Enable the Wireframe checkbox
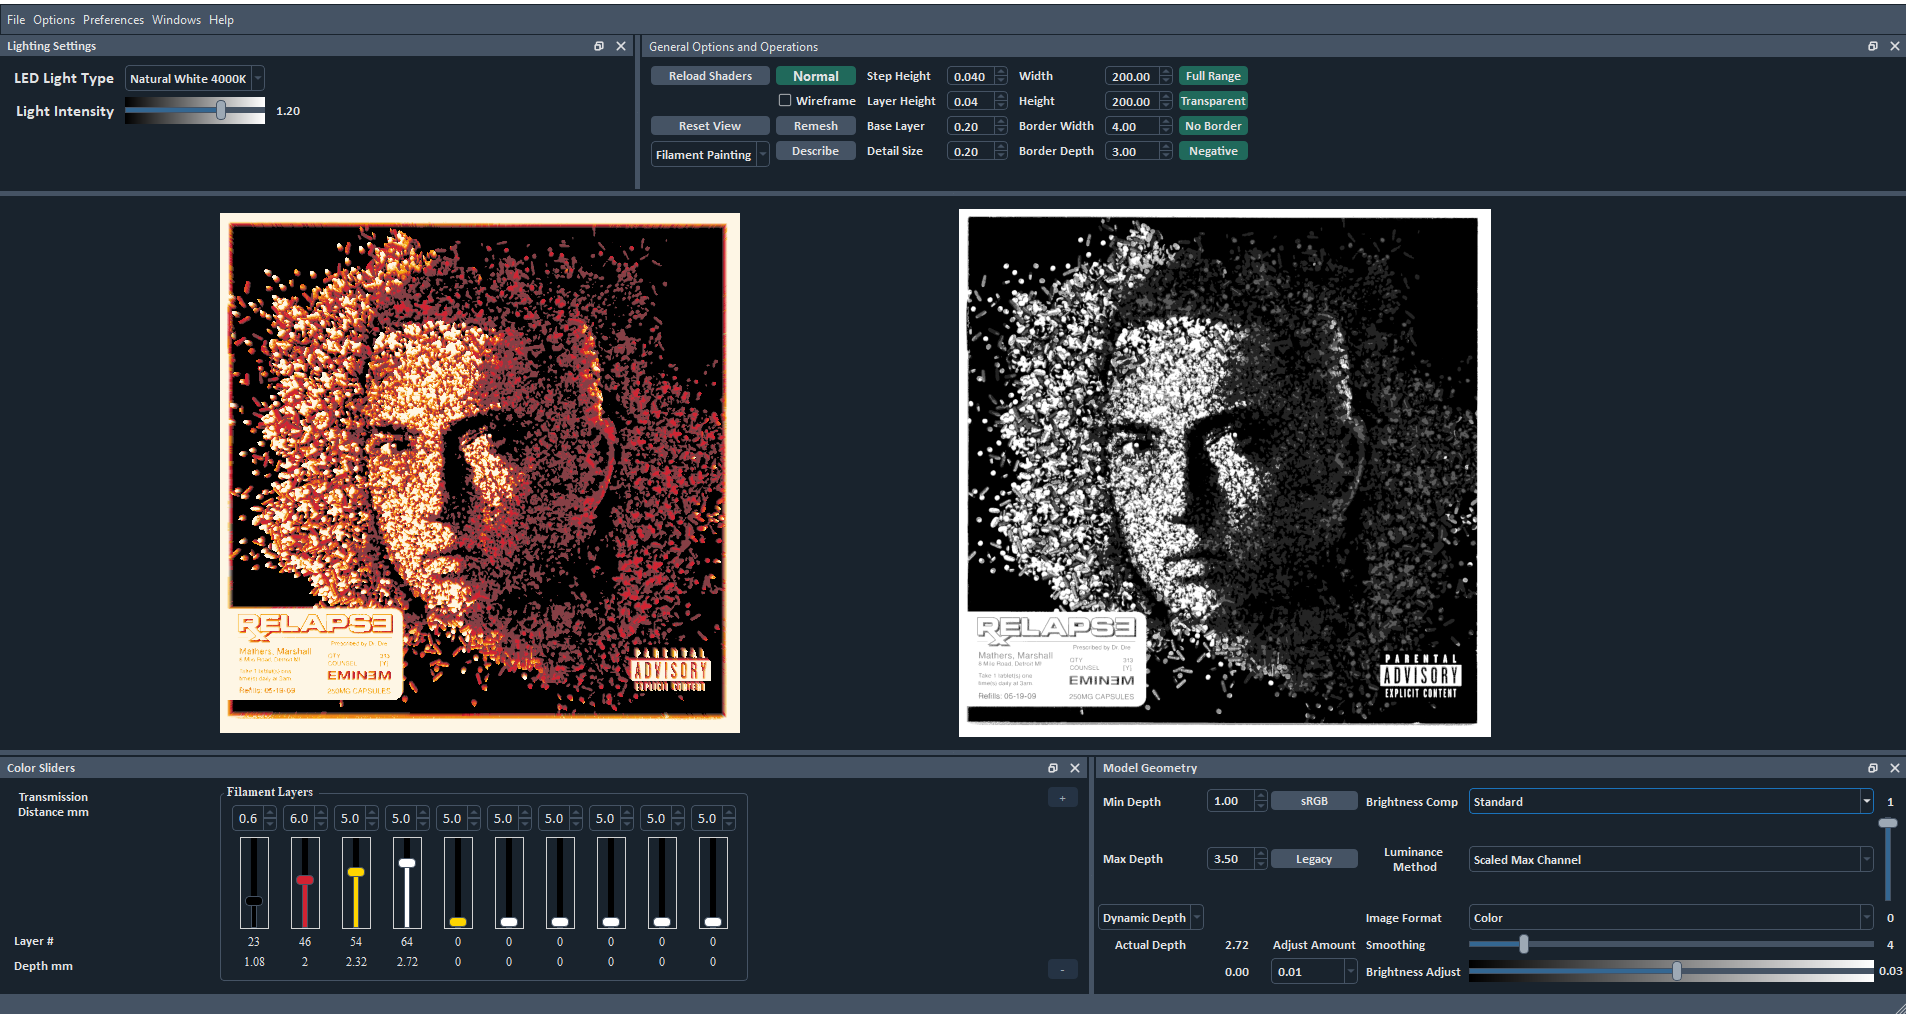The image size is (1906, 1014). point(786,100)
